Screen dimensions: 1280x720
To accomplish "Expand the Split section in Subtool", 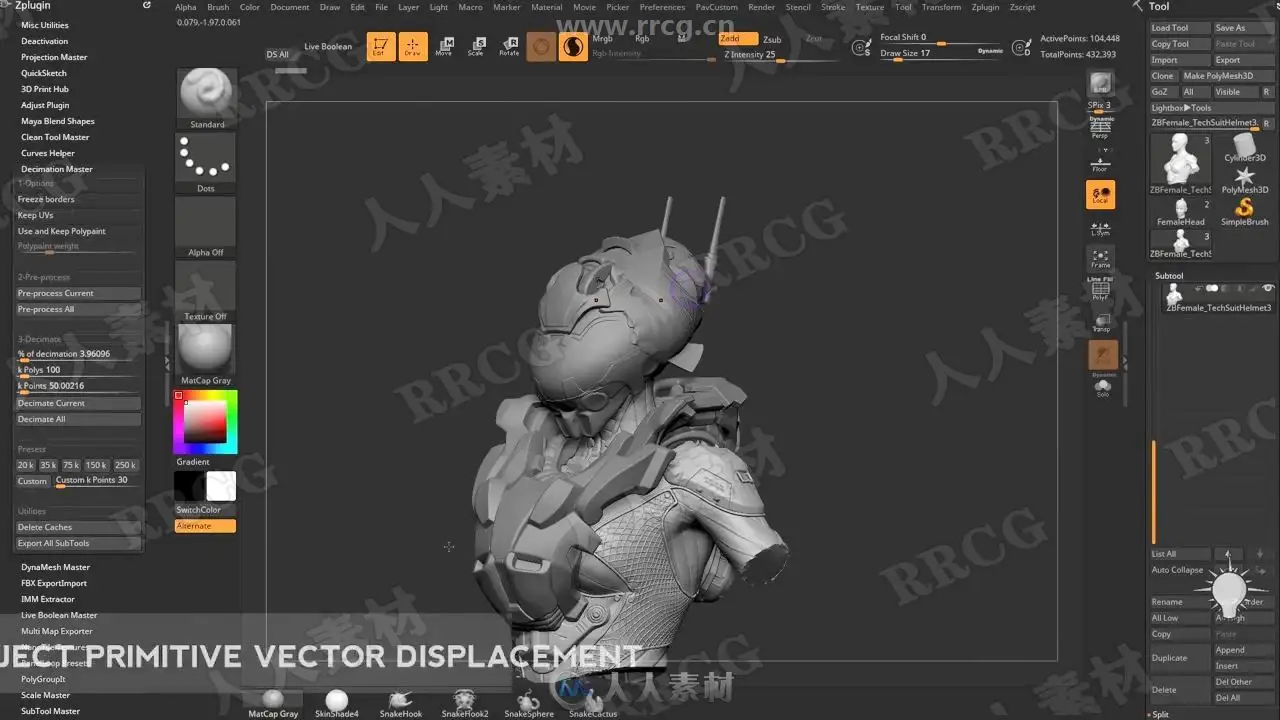I will 1160,714.
